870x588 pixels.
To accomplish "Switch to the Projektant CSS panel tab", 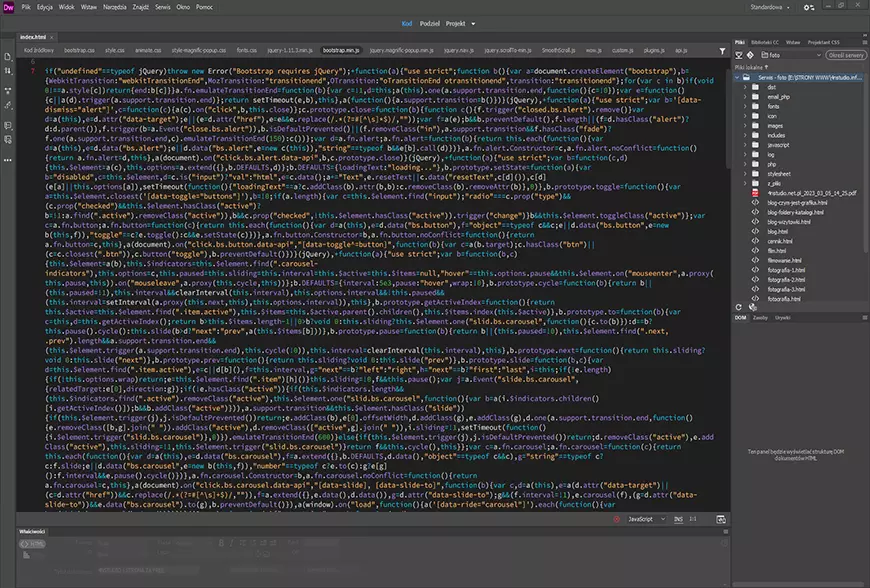I will (x=823, y=42).
